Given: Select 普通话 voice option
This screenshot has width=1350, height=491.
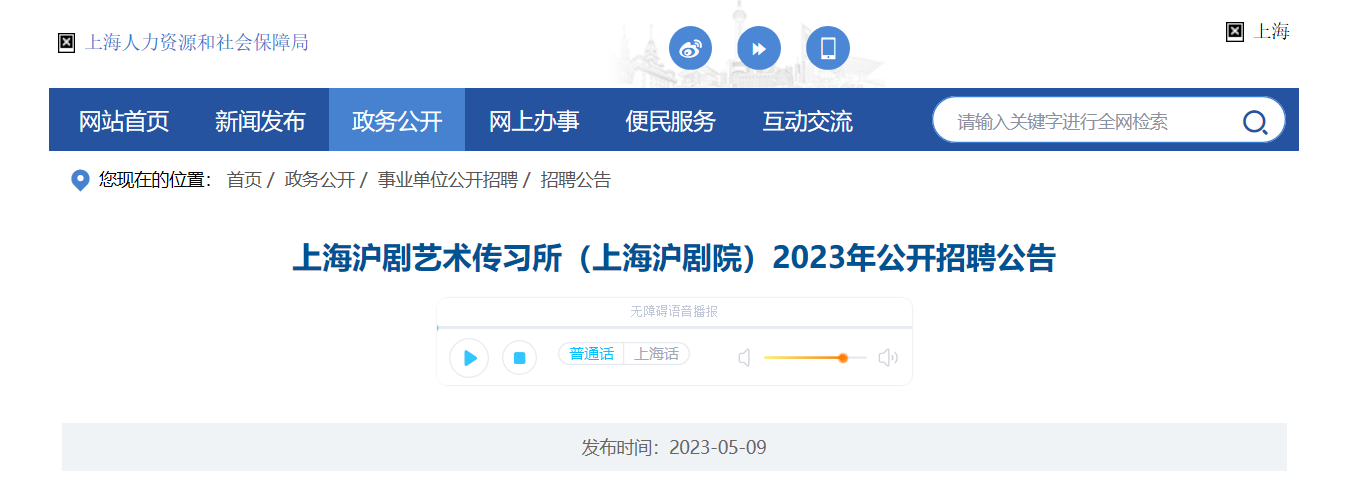Looking at the screenshot, I should (591, 354).
